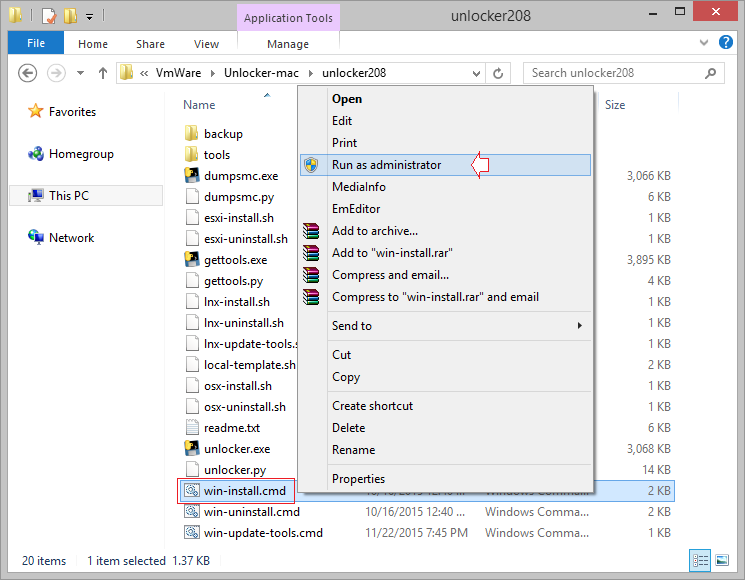The image size is (745, 580).
Task: Sort by Name column header
Action: click(199, 105)
